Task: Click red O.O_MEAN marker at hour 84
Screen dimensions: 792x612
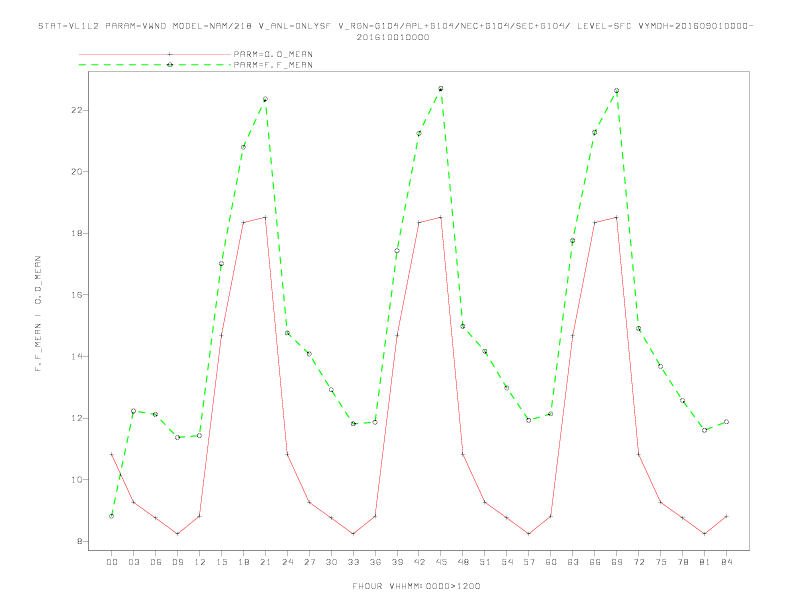Action: (726, 516)
